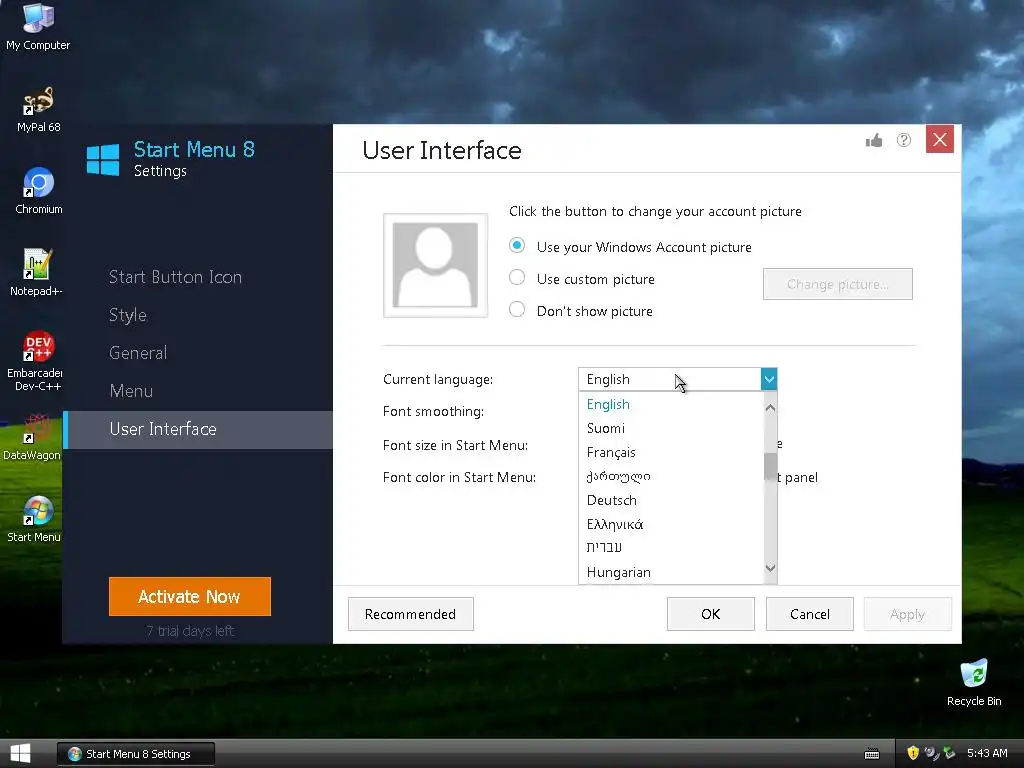
Task: Click the Recommended button
Action: [x=410, y=614]
